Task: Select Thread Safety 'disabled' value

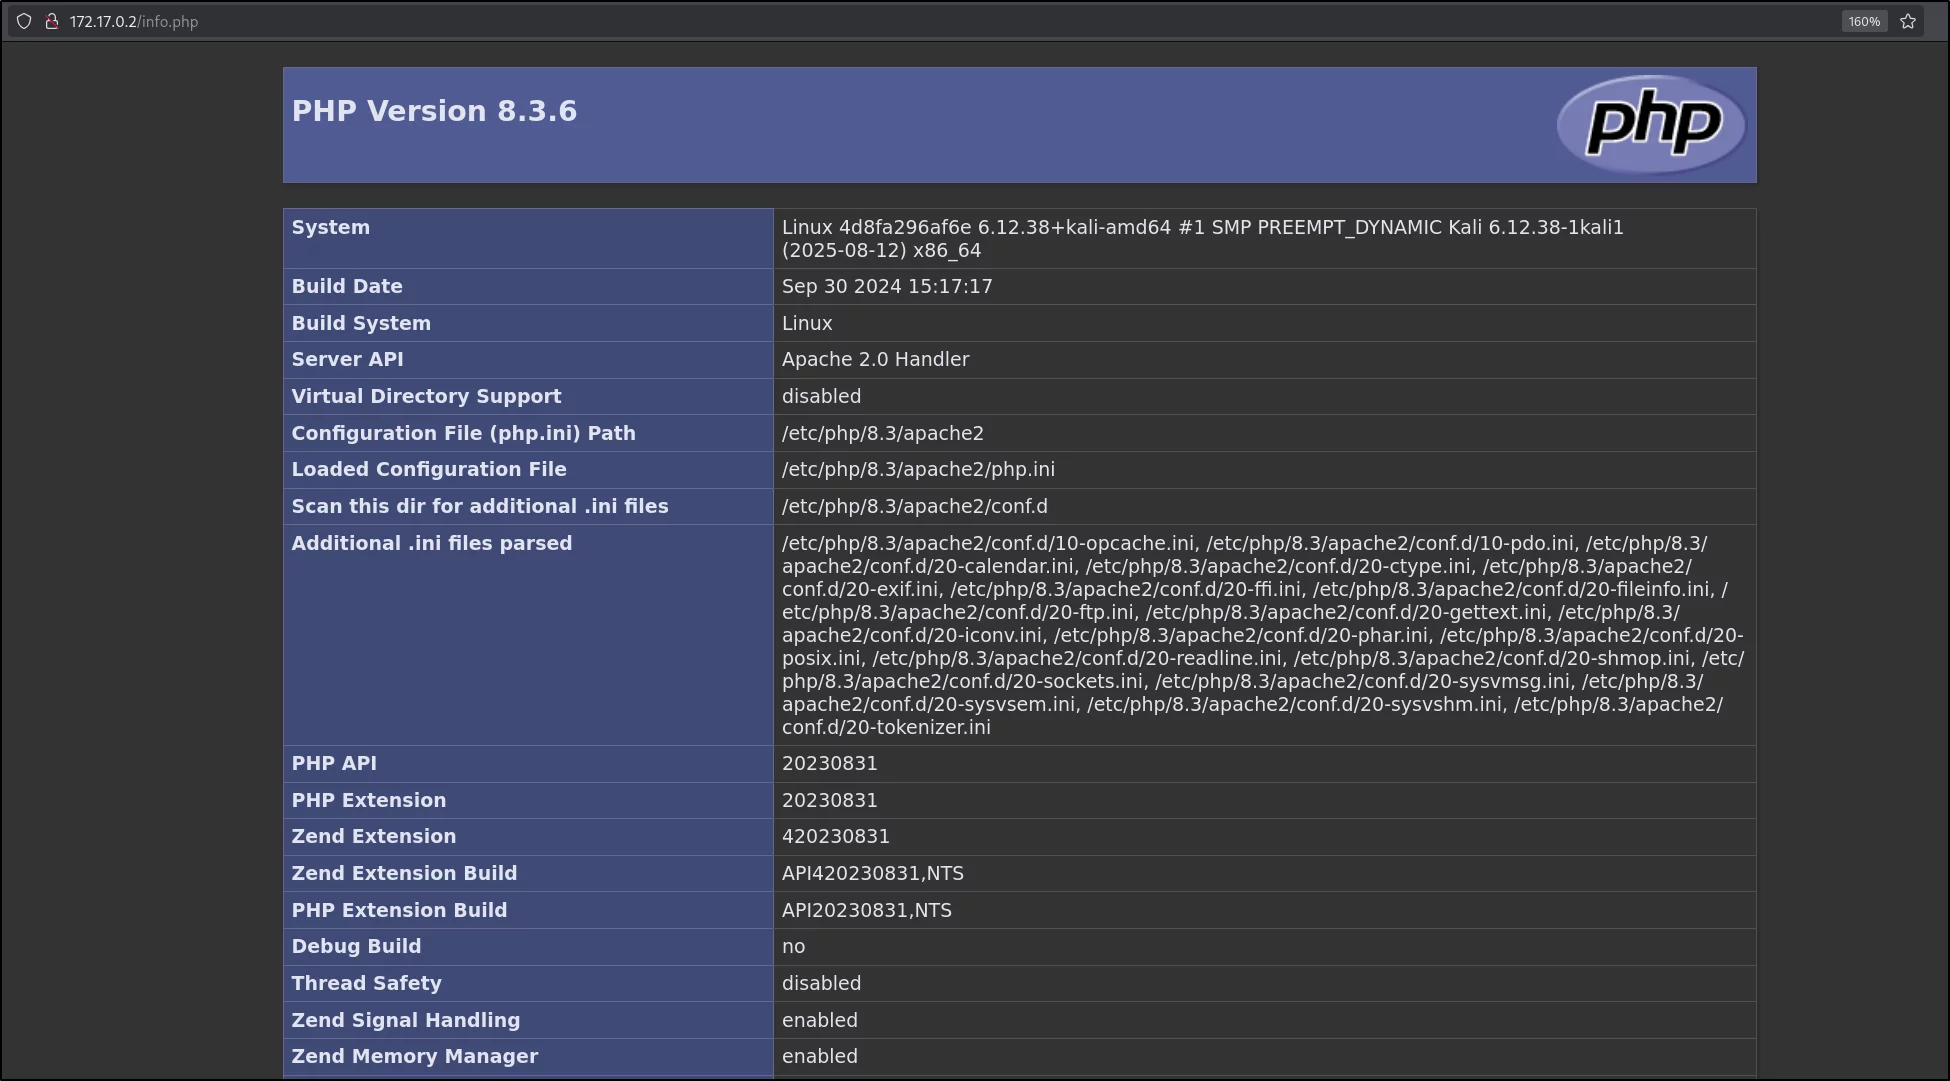Action: pyautogui.click(x=821, y=983)
